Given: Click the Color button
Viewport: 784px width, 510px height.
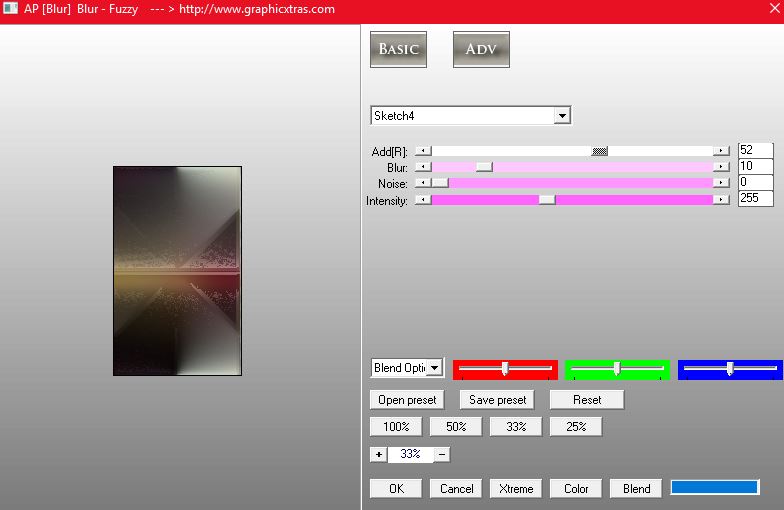Looking at the screenshot, I should tap(576, 488).
